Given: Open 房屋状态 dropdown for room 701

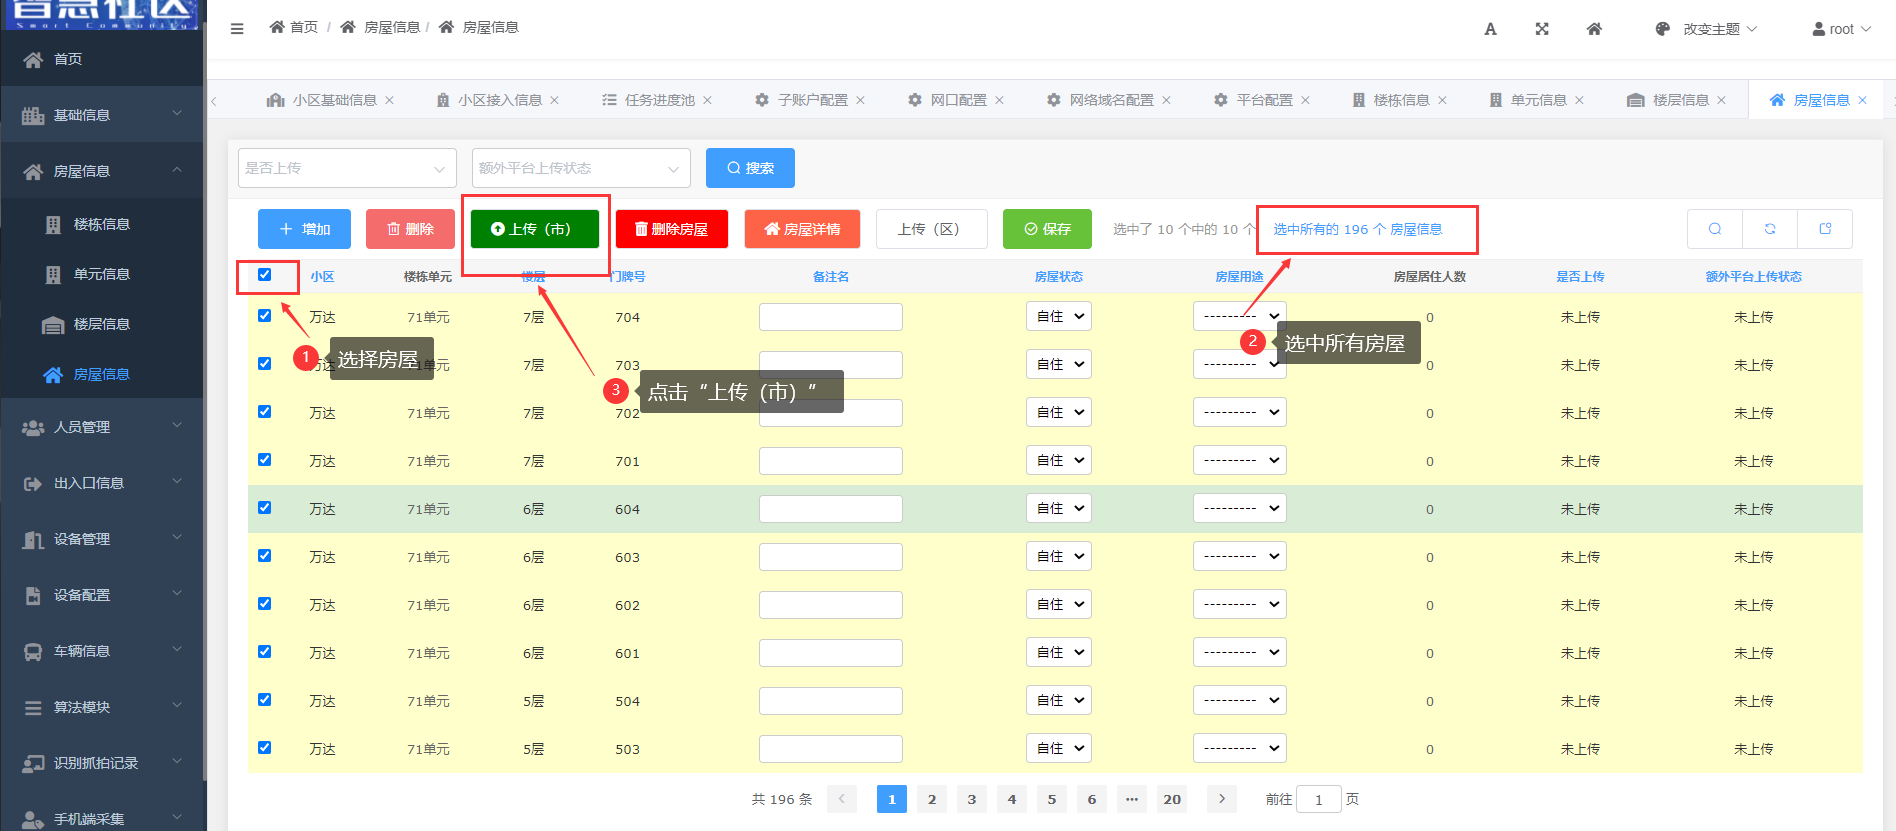Looking at the screenshot, I should [x=1058, y=461].
